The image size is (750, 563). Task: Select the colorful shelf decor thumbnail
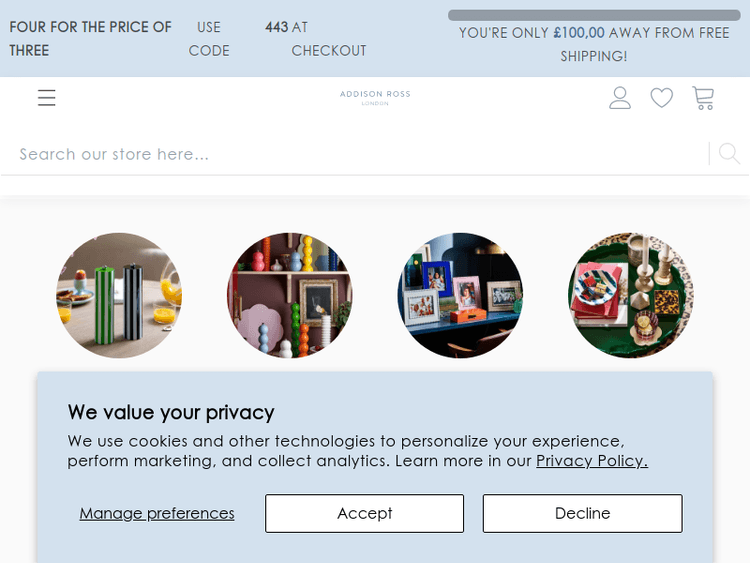(289, 295)
